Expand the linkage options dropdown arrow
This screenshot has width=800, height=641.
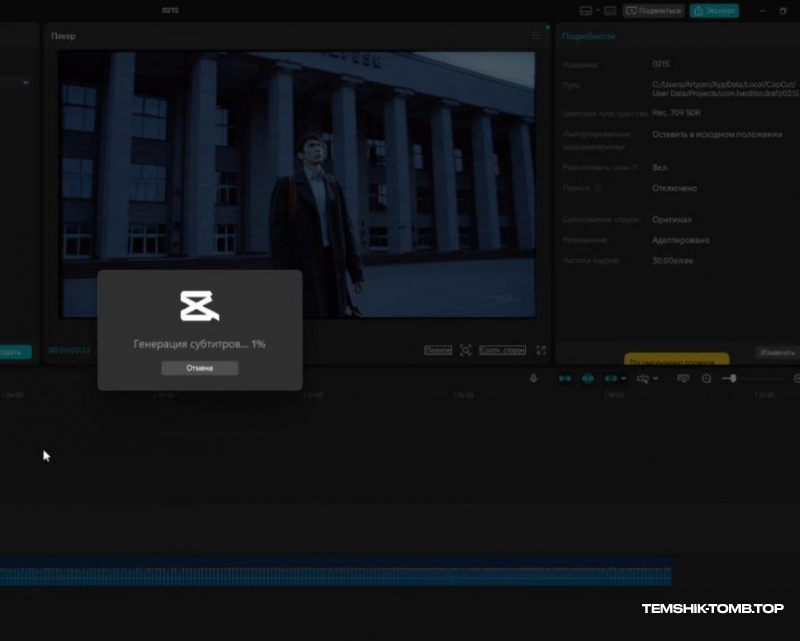(x=624, y=379)
